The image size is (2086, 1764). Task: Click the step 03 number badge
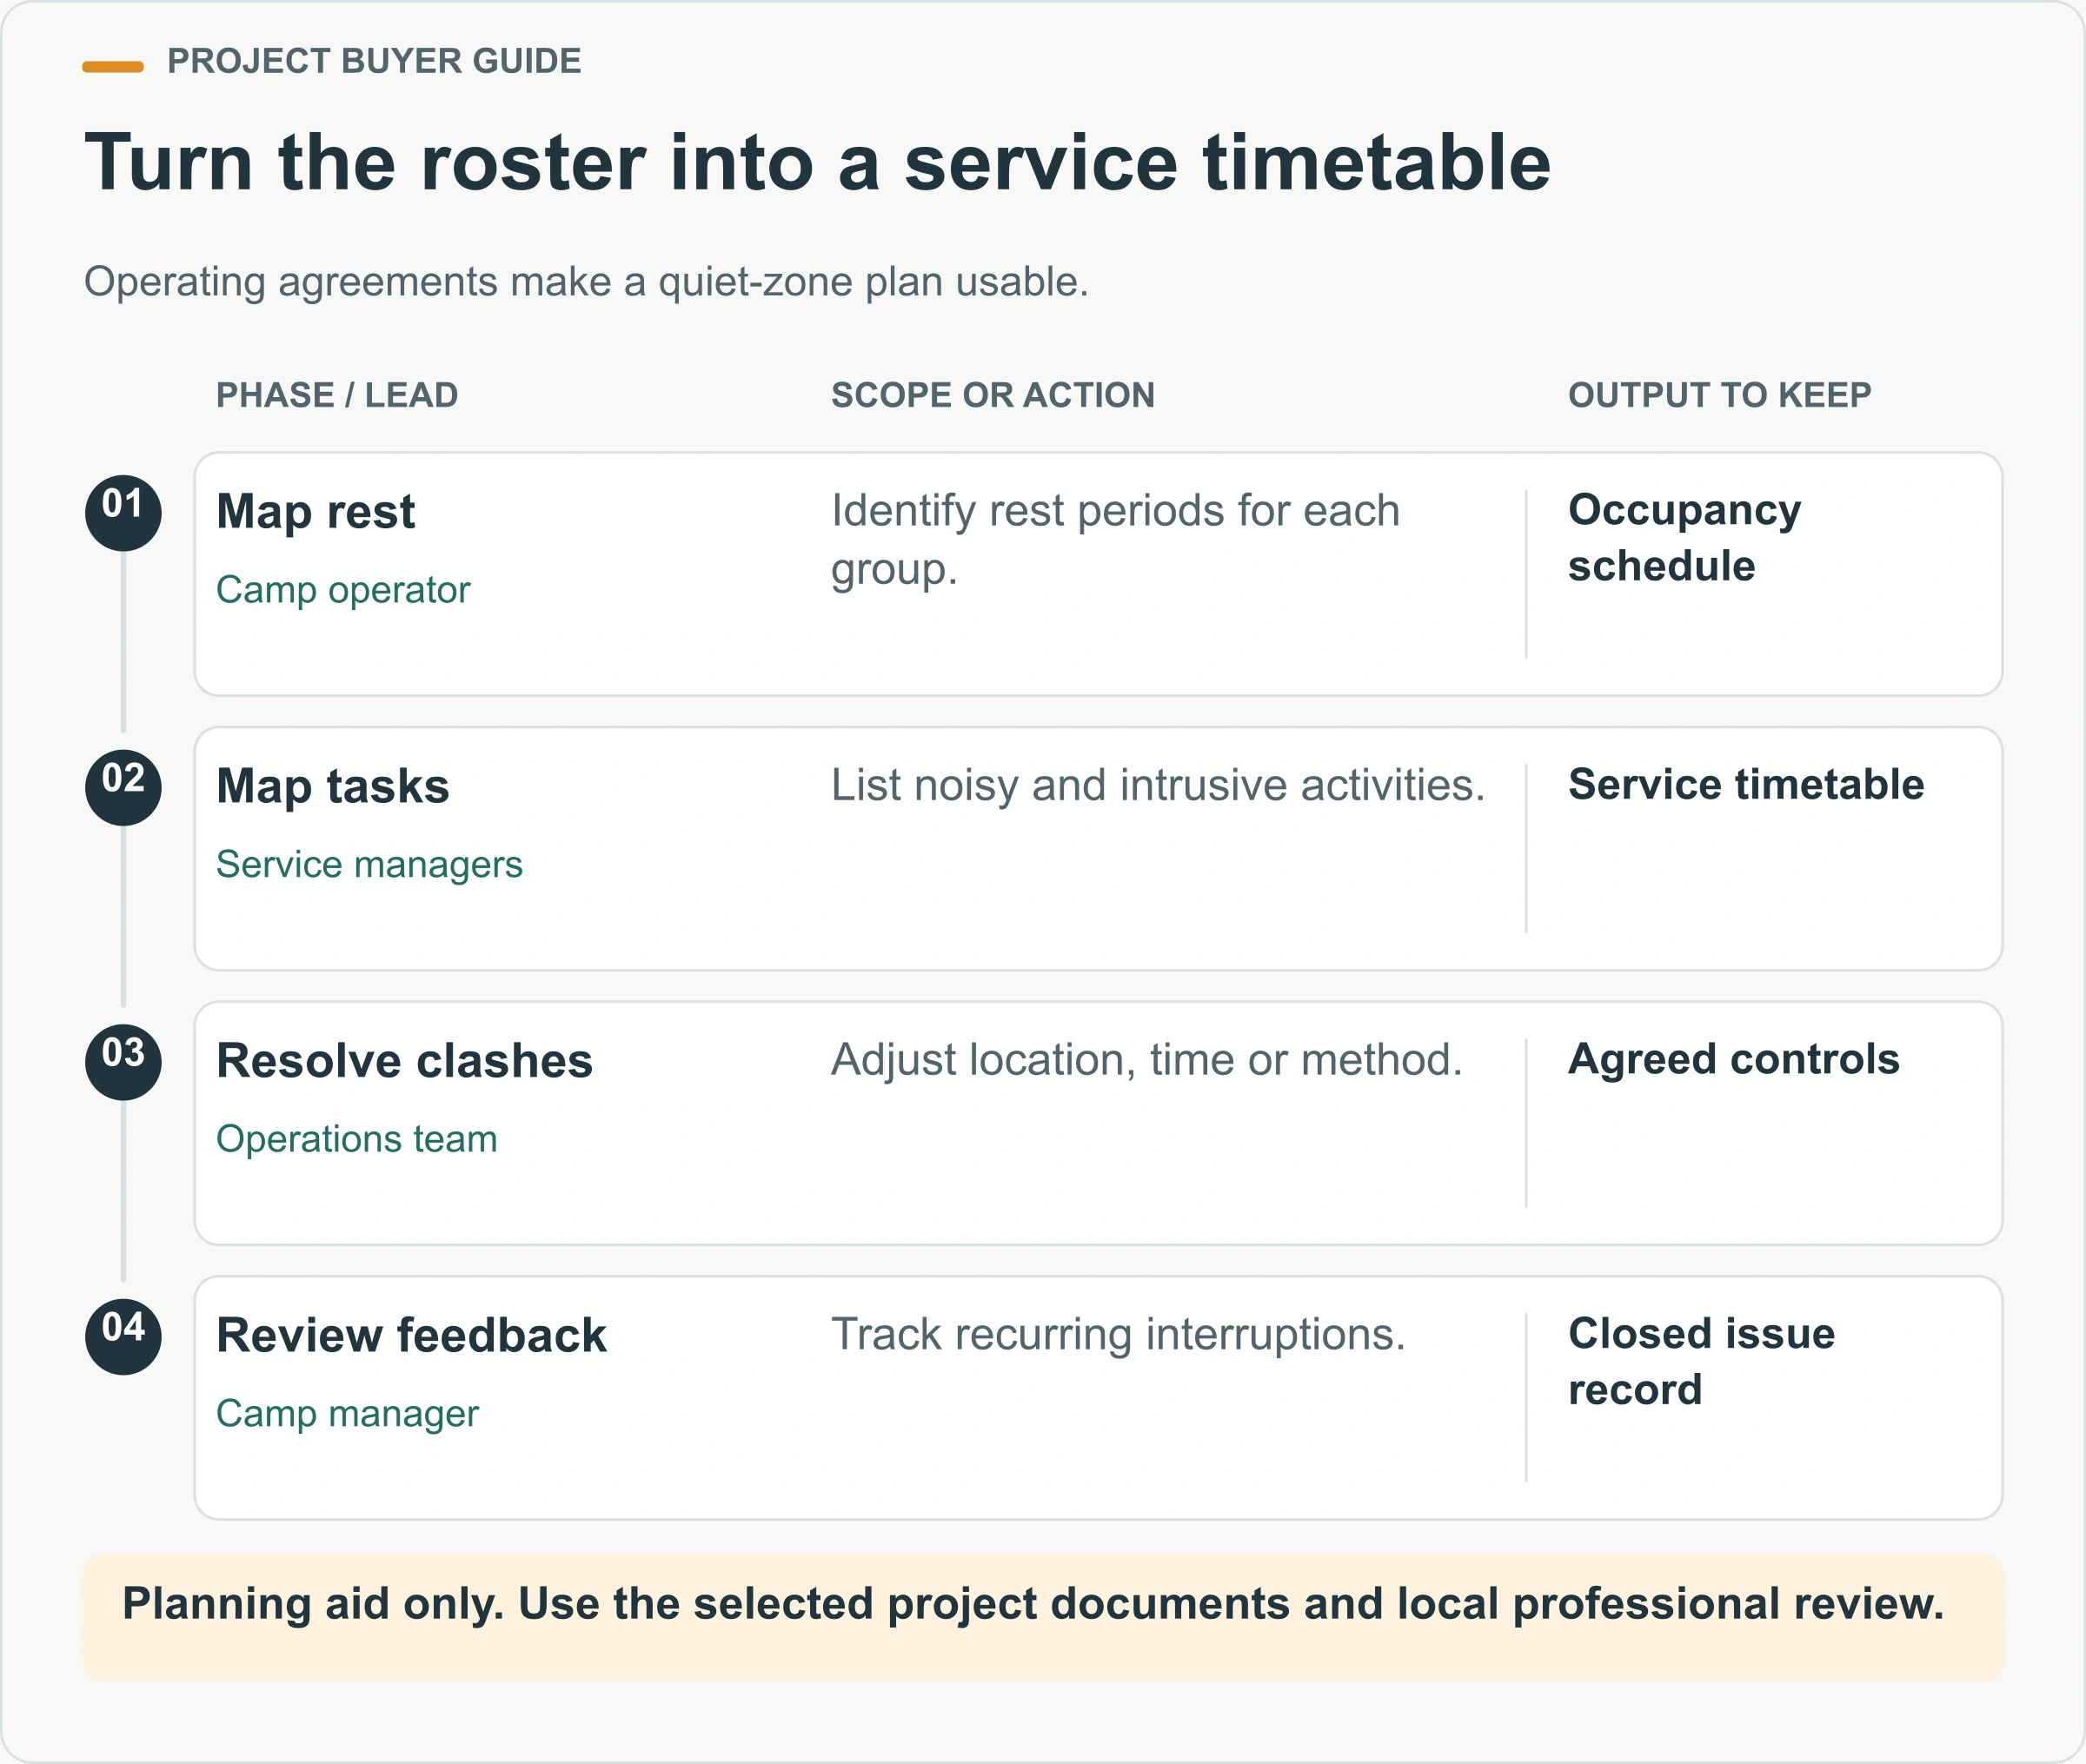[x=123, y=1062]
